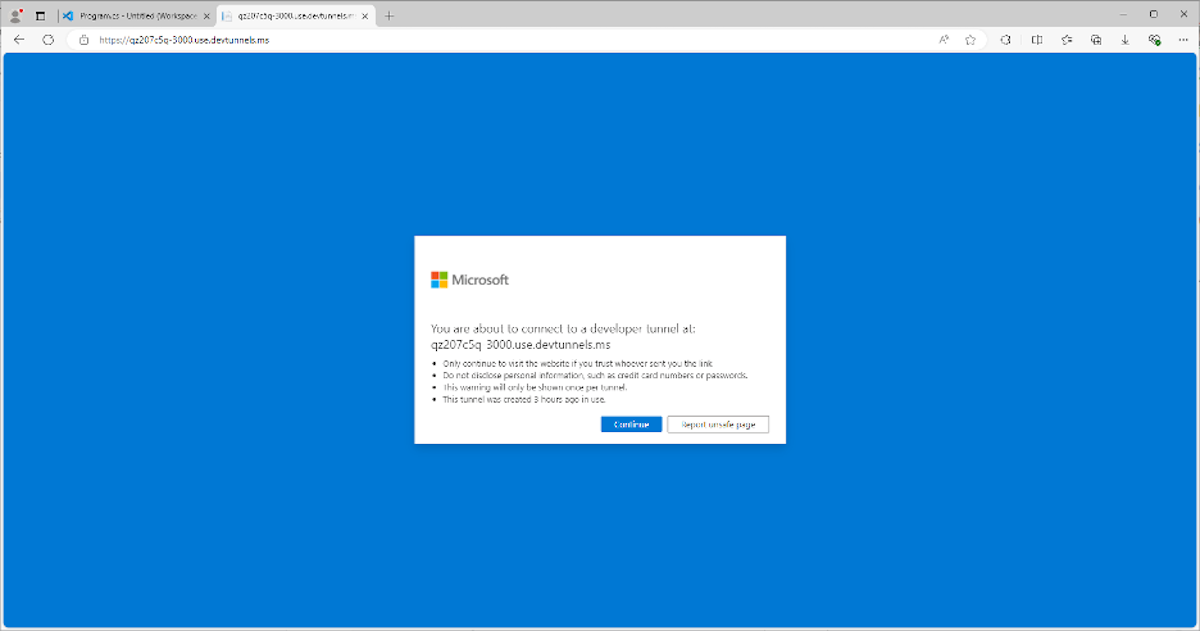This screenshot has width=1200, height=631.
Task: Open a new tab with the plus button
Action: click(x=389, y=15)
